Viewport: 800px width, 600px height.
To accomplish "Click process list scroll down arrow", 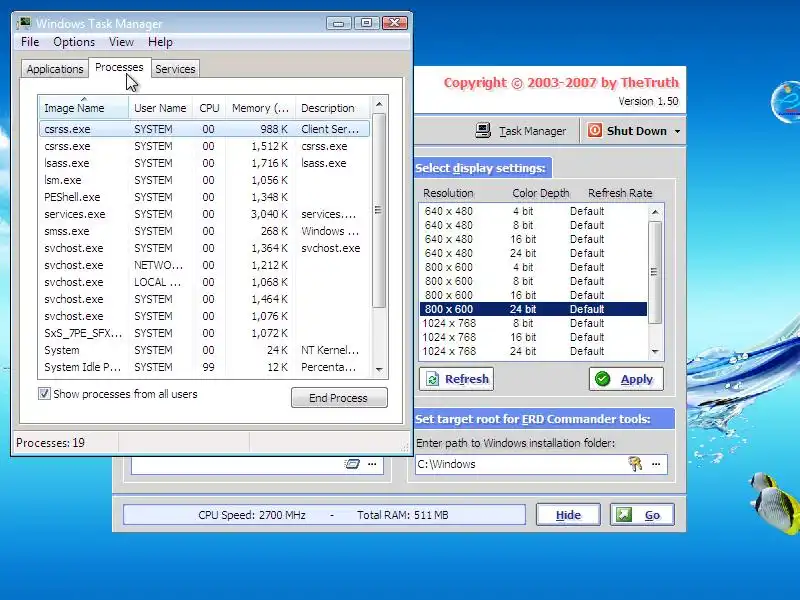I will 379,369.
